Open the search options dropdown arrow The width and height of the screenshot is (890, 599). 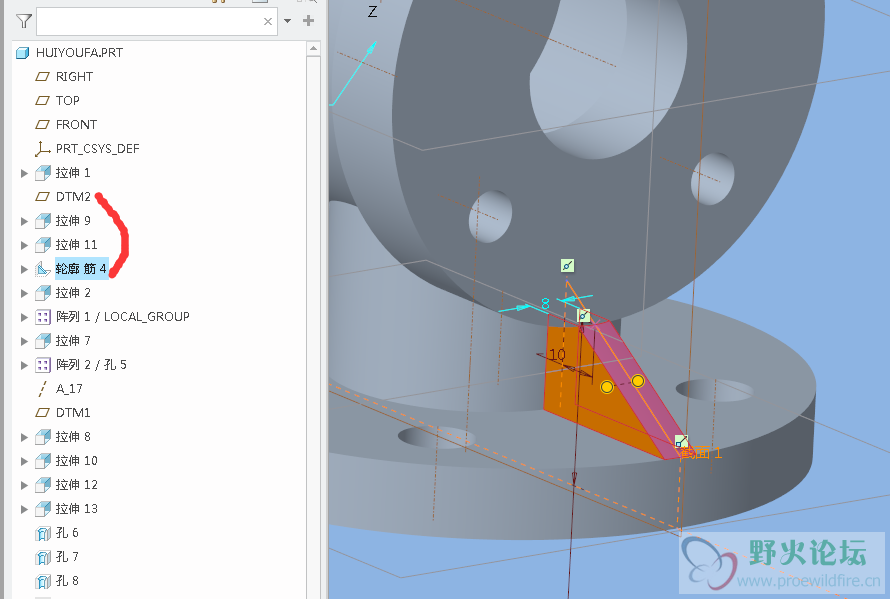pos(288,21)
